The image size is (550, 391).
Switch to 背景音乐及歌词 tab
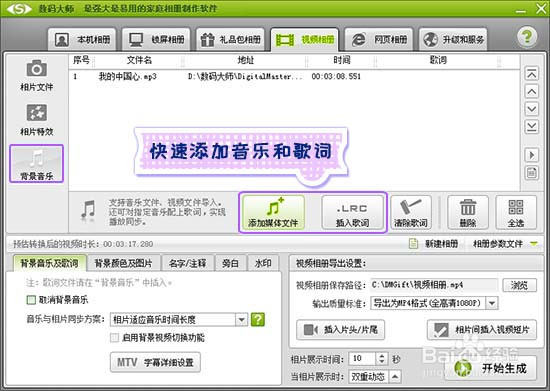pos(49,263)
